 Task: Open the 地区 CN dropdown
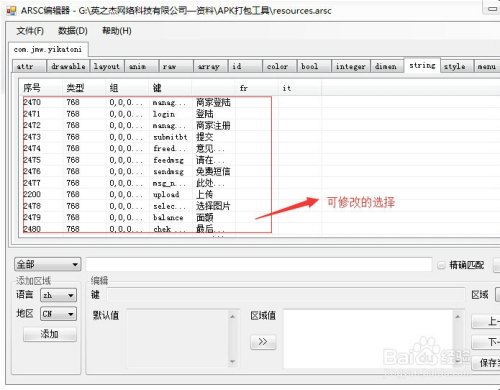click(x=59, y=314)
